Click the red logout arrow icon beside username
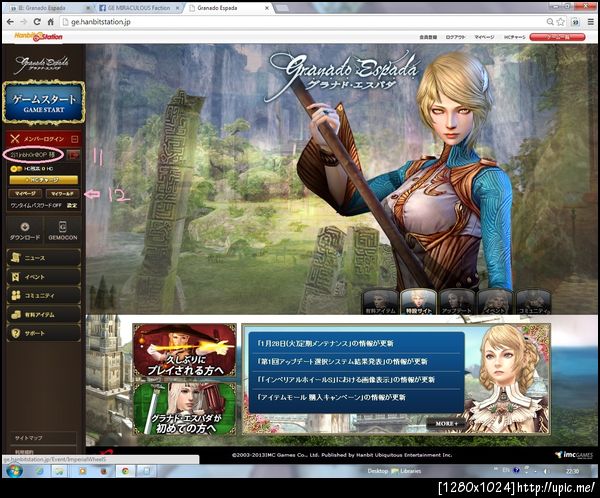The image size is (600, 498). [73, 155]
